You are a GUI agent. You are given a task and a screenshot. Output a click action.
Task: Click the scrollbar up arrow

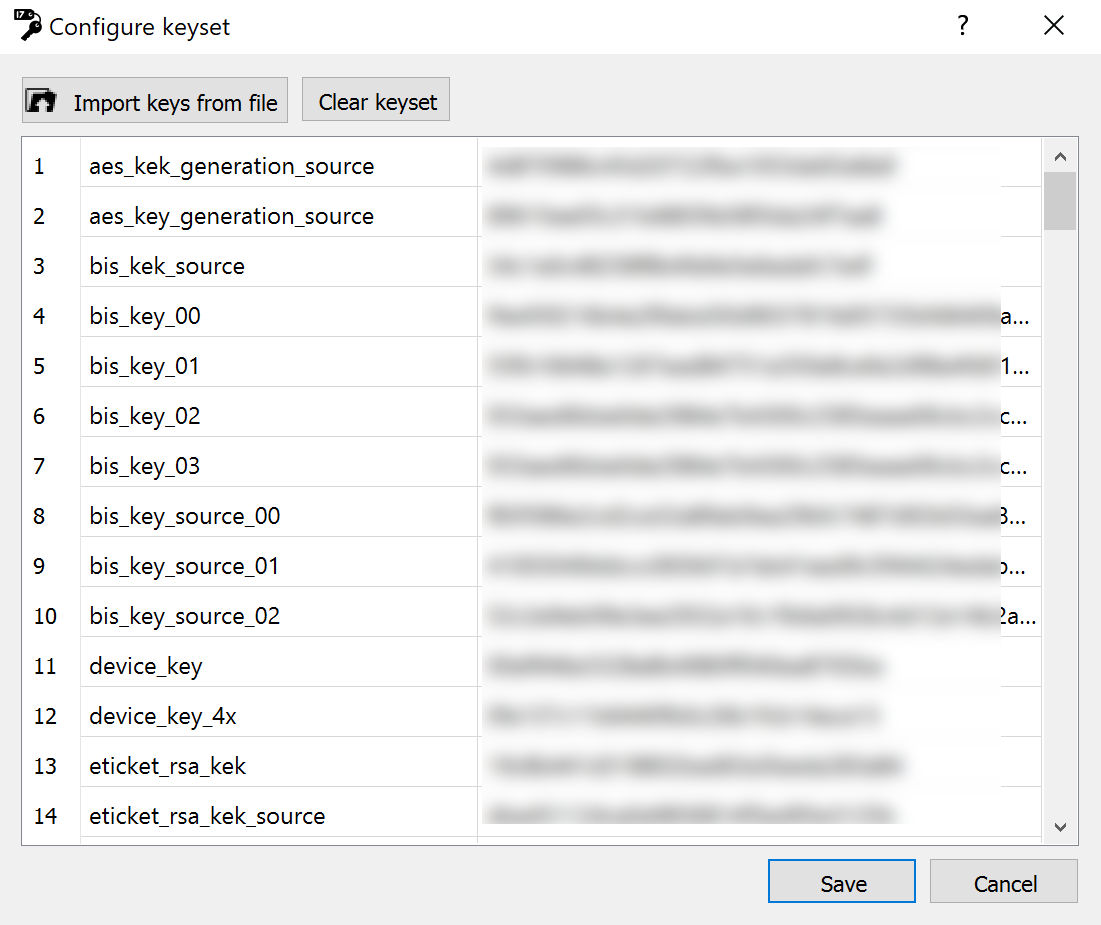(1060, 156)
